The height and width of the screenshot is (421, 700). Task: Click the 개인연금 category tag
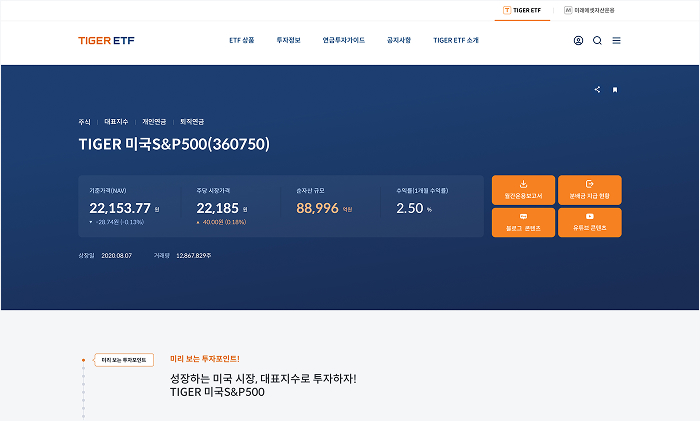[x=154, y=122]
